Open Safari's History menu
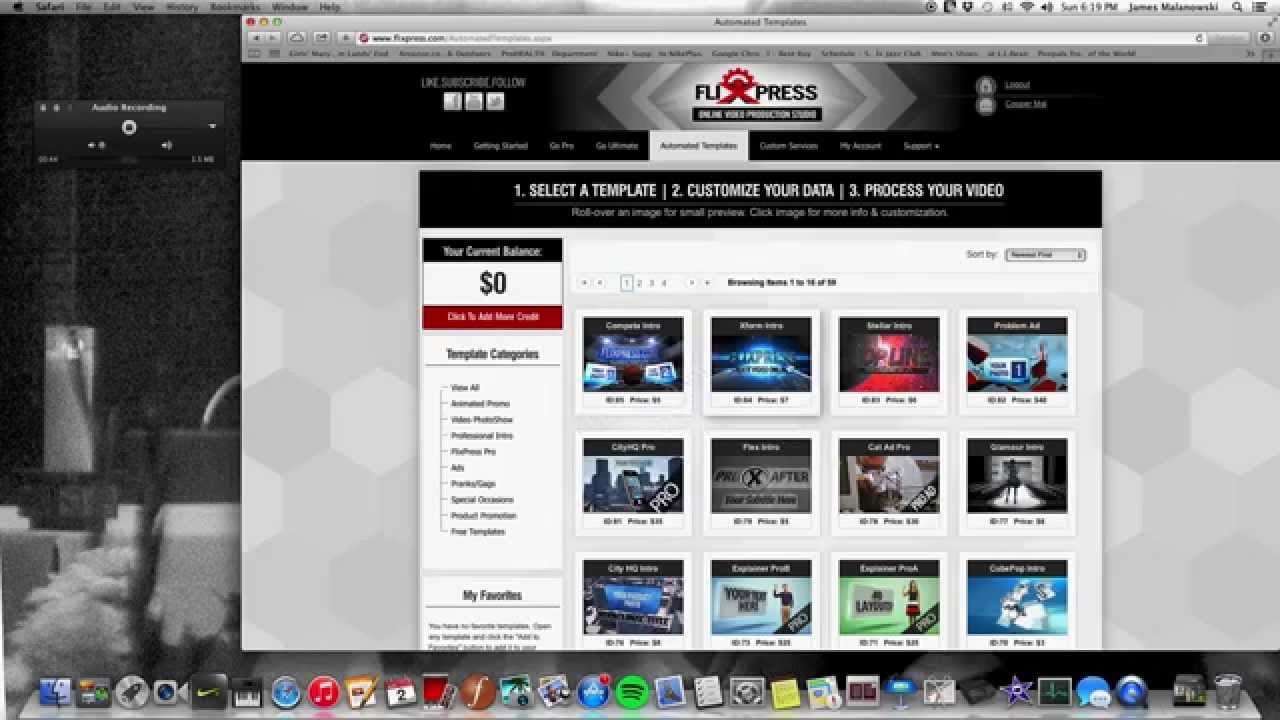Image resolution: width=1280 pixels, height=720 pixels. (181, 7)
